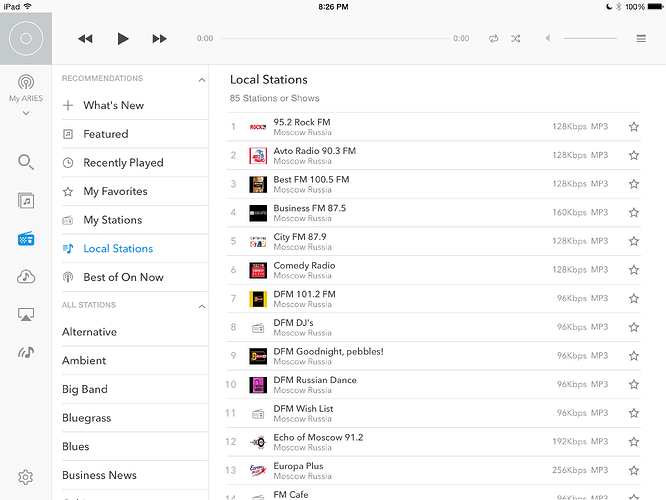Collapse the All Stations section
This screenshot has width=666, height=500.
coord(202,306)
